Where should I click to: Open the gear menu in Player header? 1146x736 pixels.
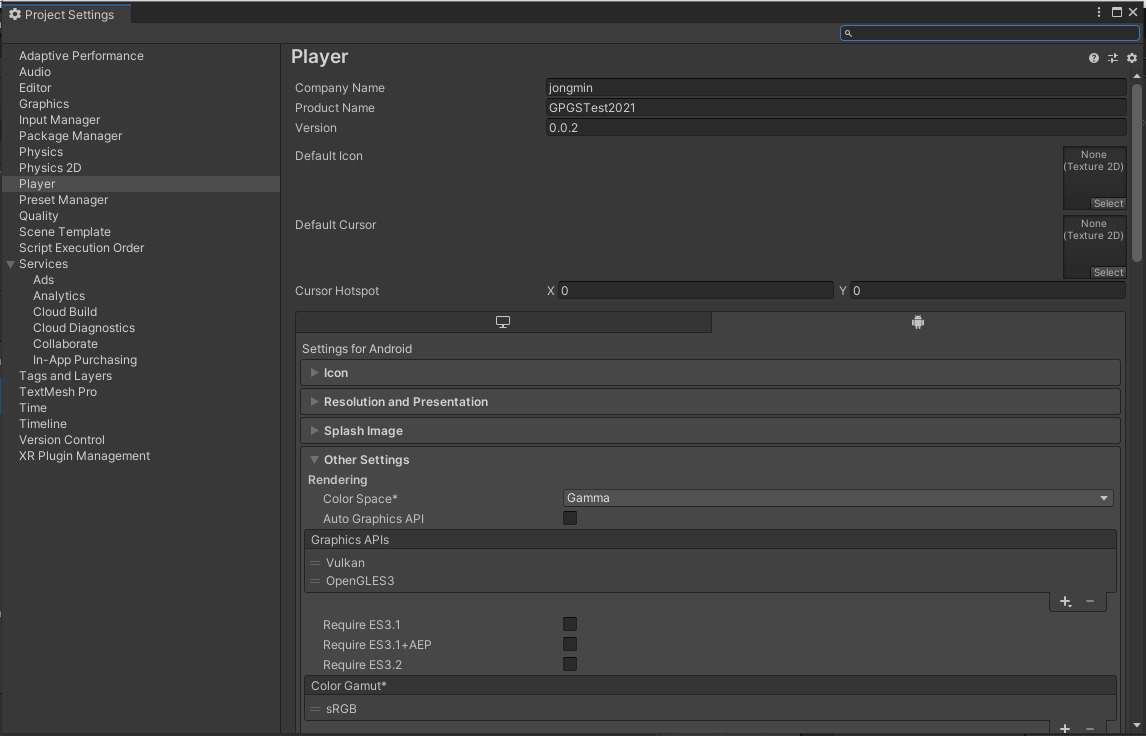click(1131, 58)
